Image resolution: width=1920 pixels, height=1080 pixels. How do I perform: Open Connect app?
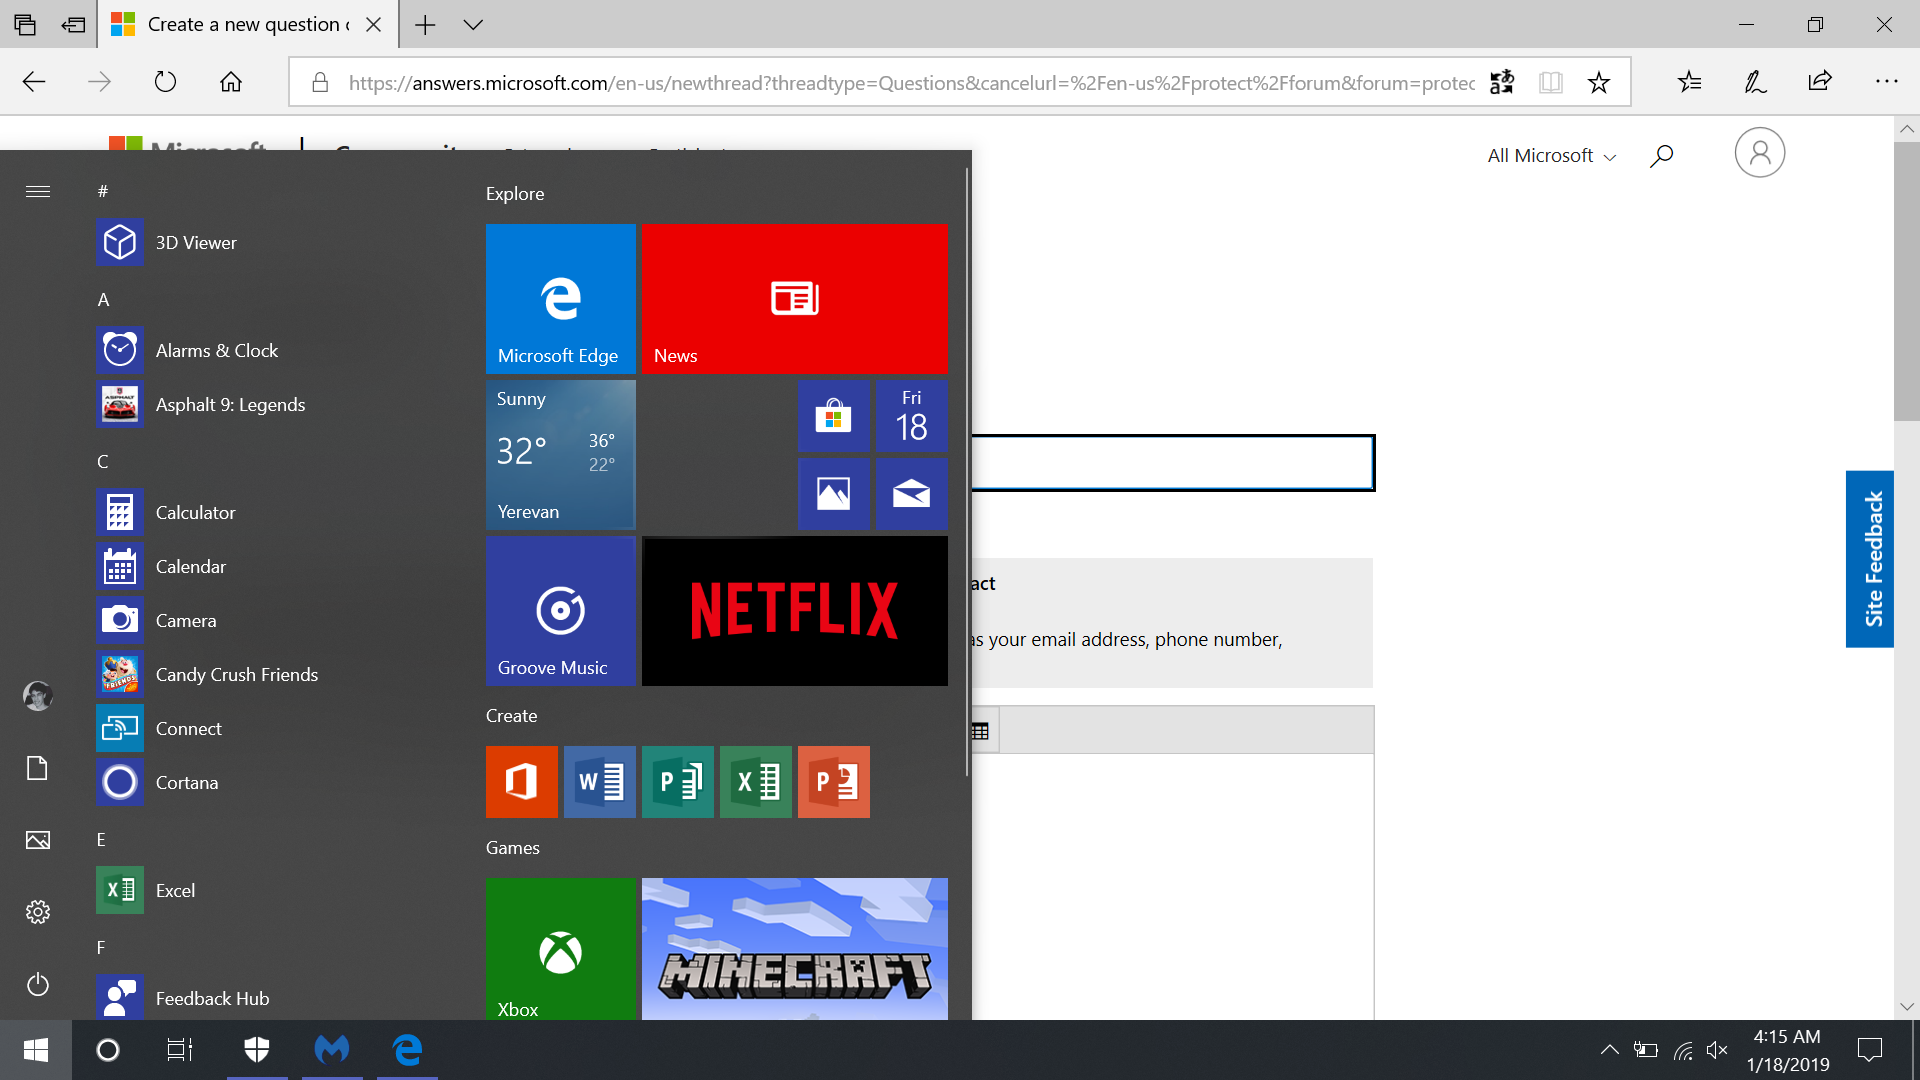point(270,729)
